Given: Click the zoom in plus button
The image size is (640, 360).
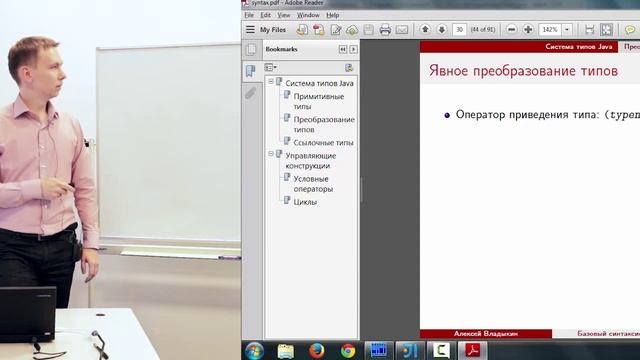Looking at the screenshot, I should (x=528, y=29).
